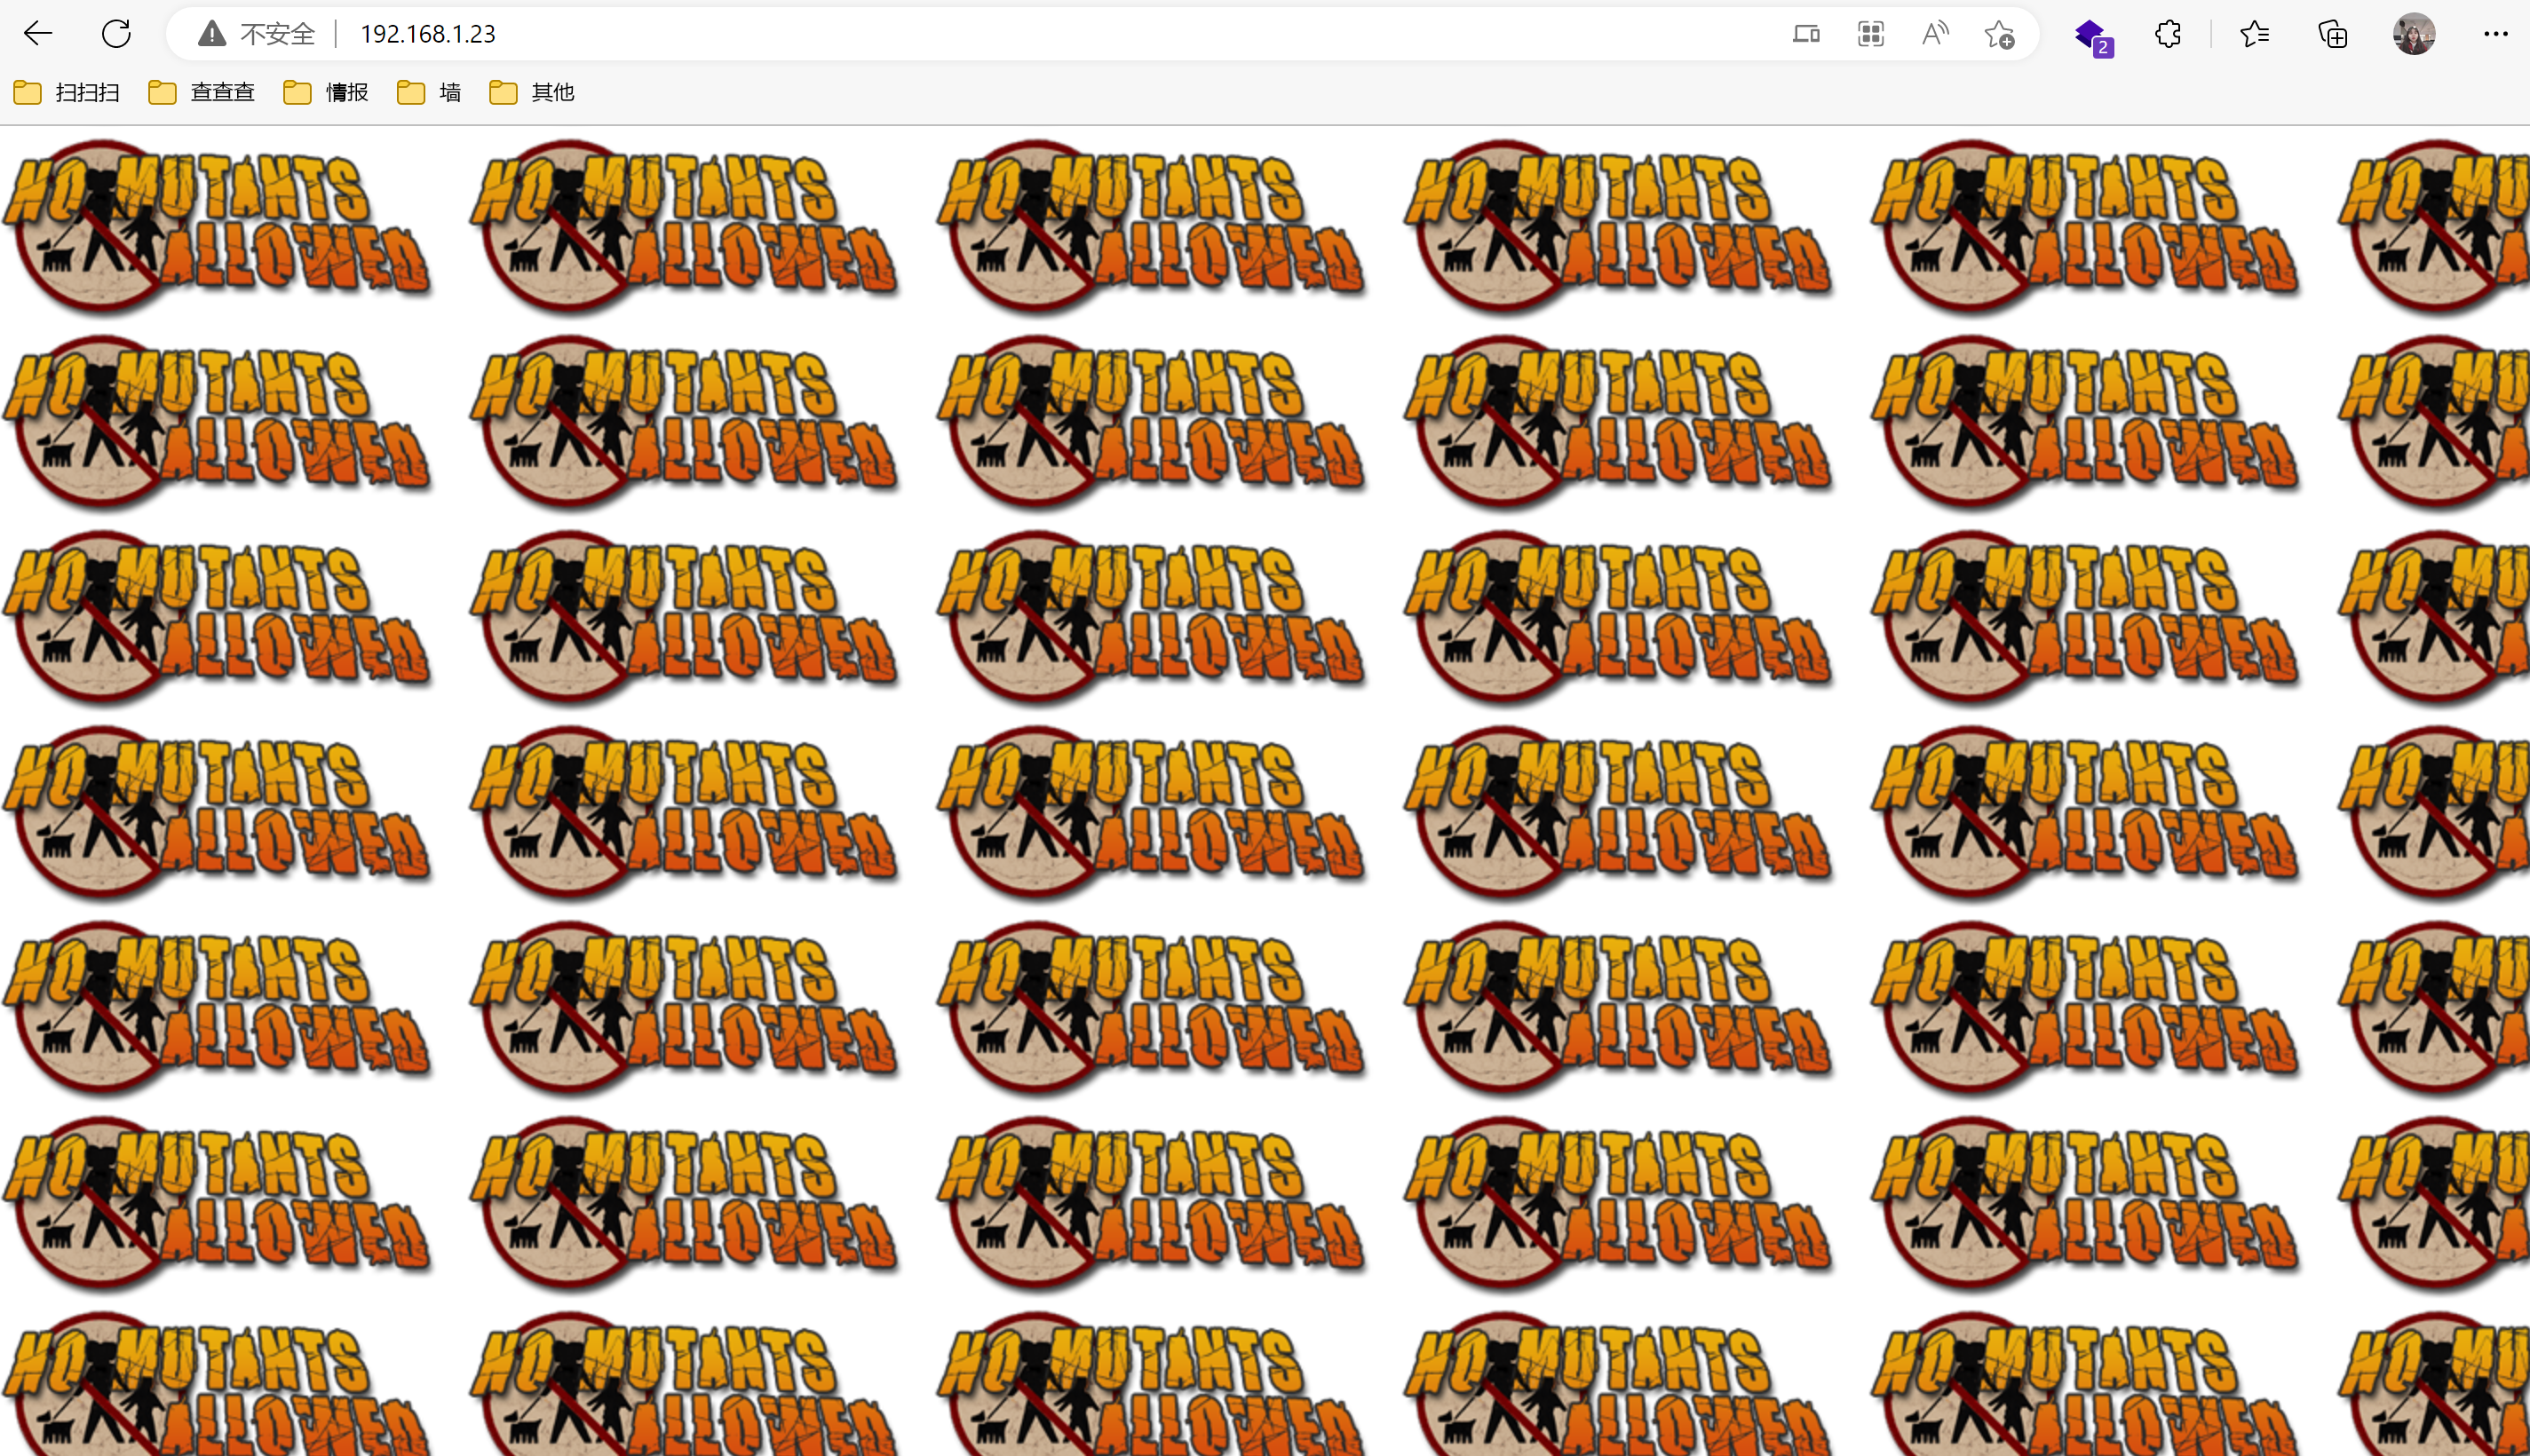
Task: Open the user profile avatar
Action: click(2414, 35)
